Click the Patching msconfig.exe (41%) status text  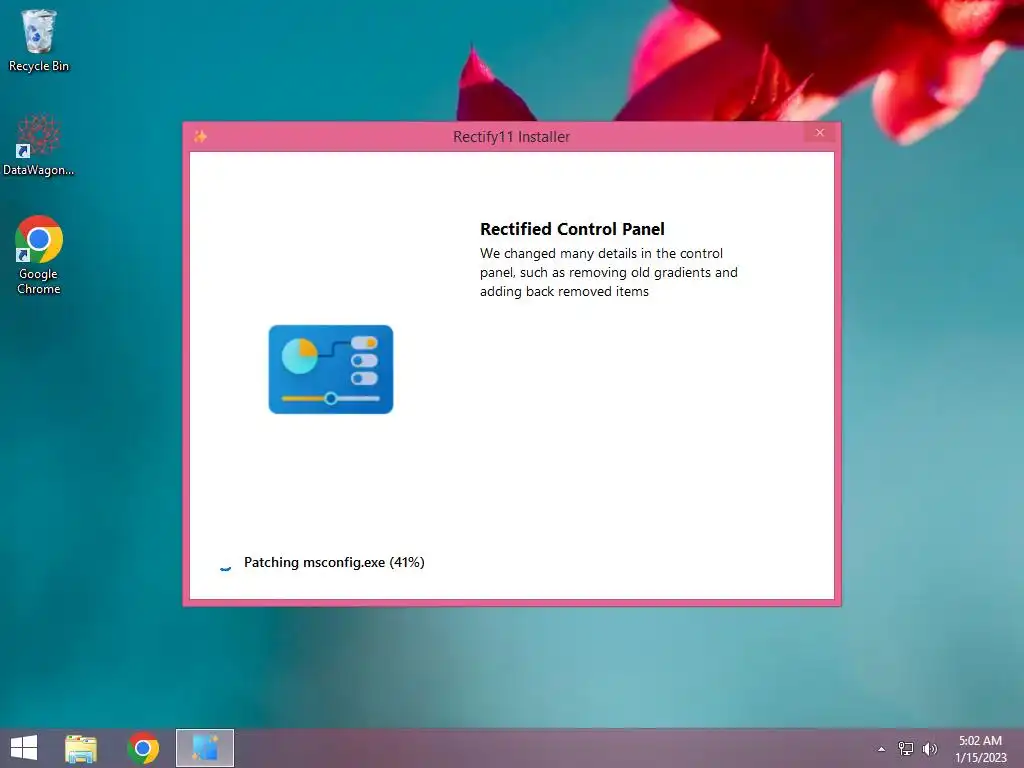334,562
